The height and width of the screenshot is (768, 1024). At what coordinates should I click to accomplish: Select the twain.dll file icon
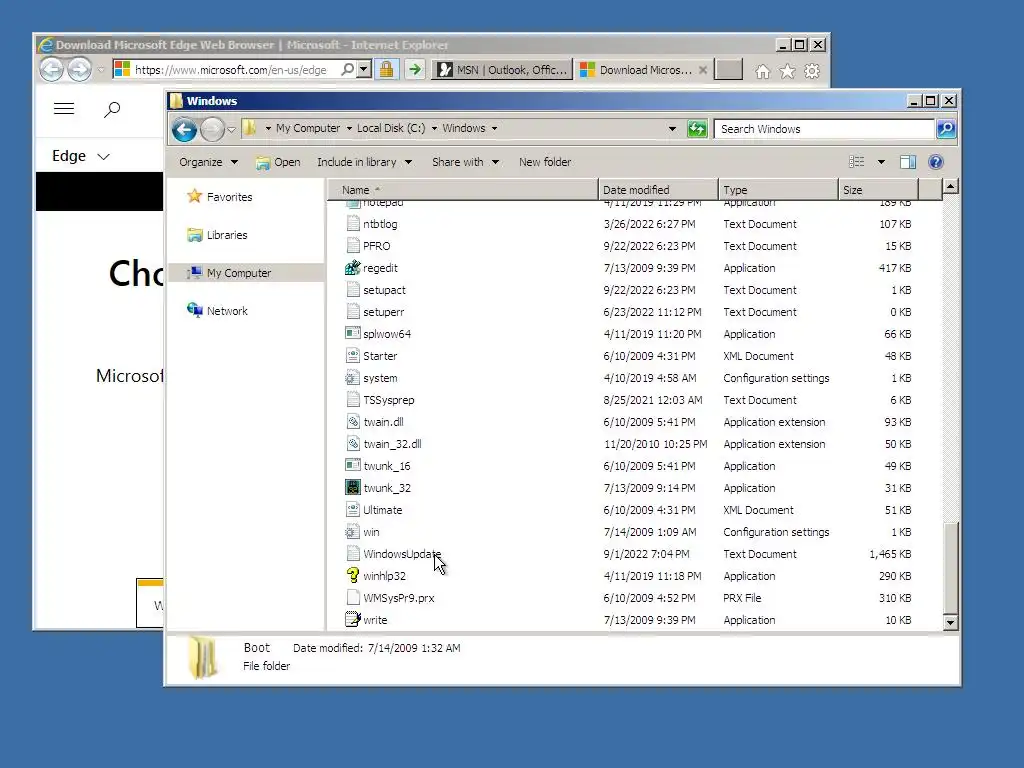pyautogui.click(x=353, y=421)
